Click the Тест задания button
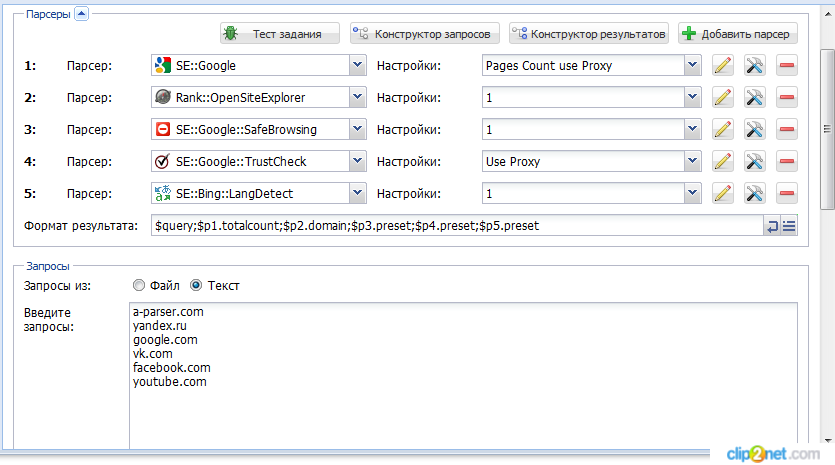Viewport: 835px width, 465px height. 280,34
